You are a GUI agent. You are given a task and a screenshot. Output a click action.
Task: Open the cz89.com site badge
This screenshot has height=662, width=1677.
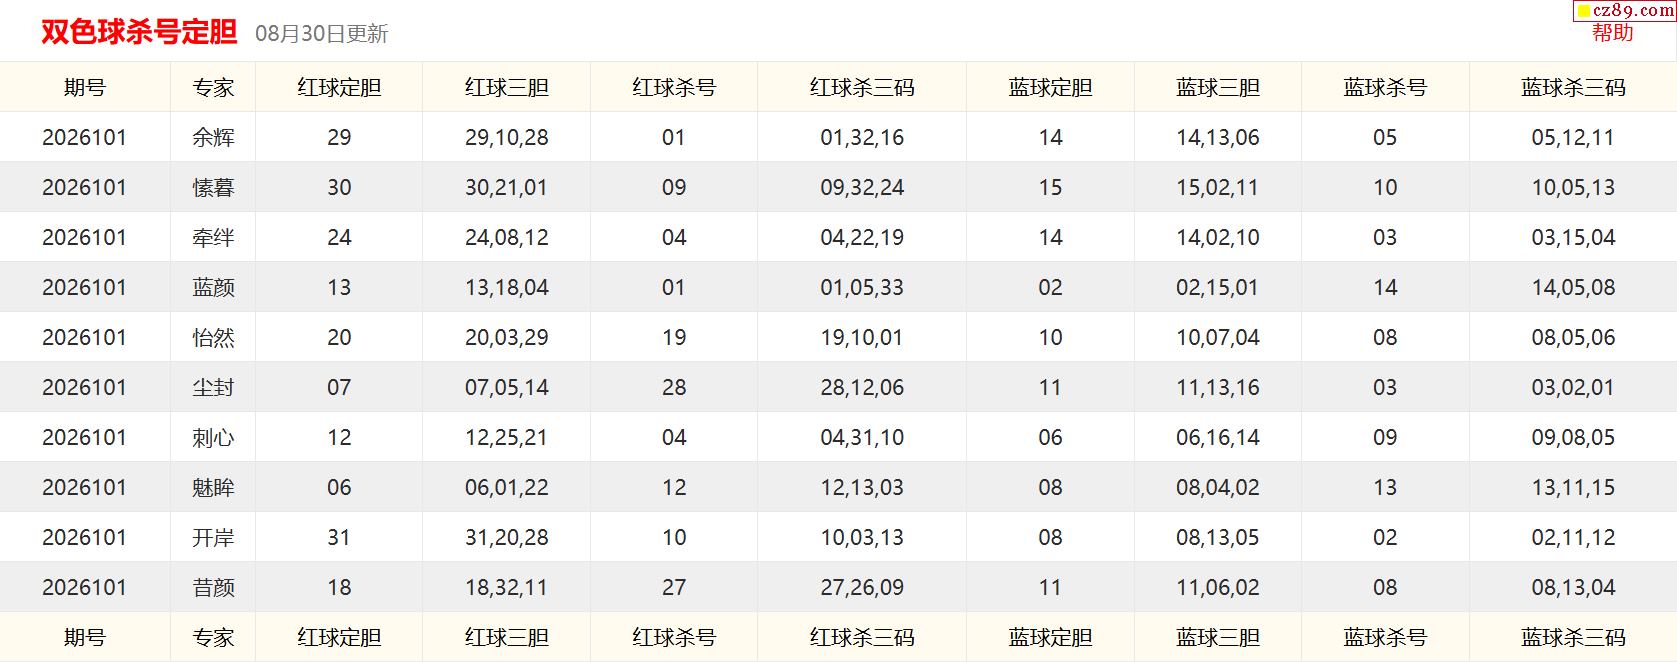click(1625, 11)
